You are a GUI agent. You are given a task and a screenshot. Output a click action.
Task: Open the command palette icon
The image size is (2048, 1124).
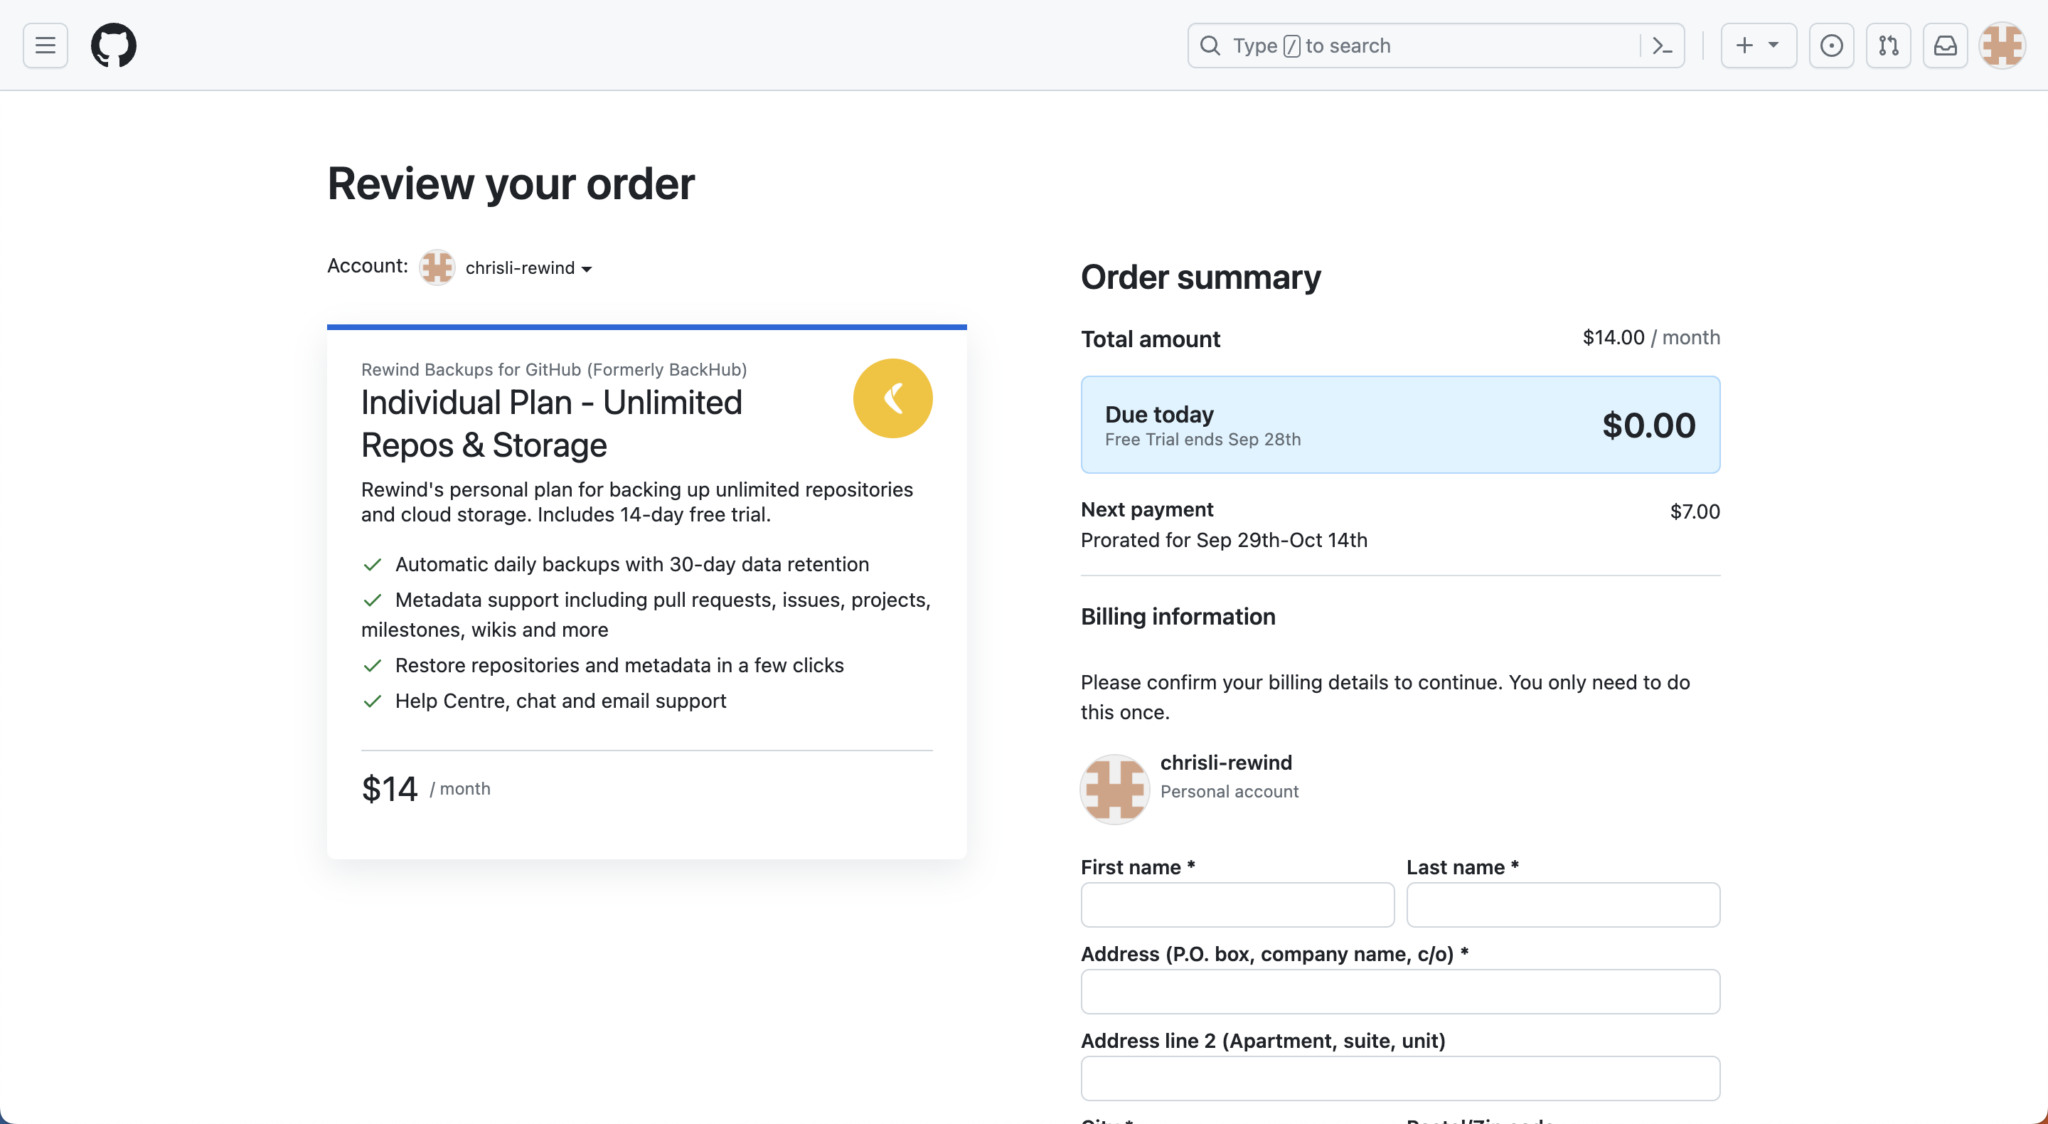[1662, 46]
